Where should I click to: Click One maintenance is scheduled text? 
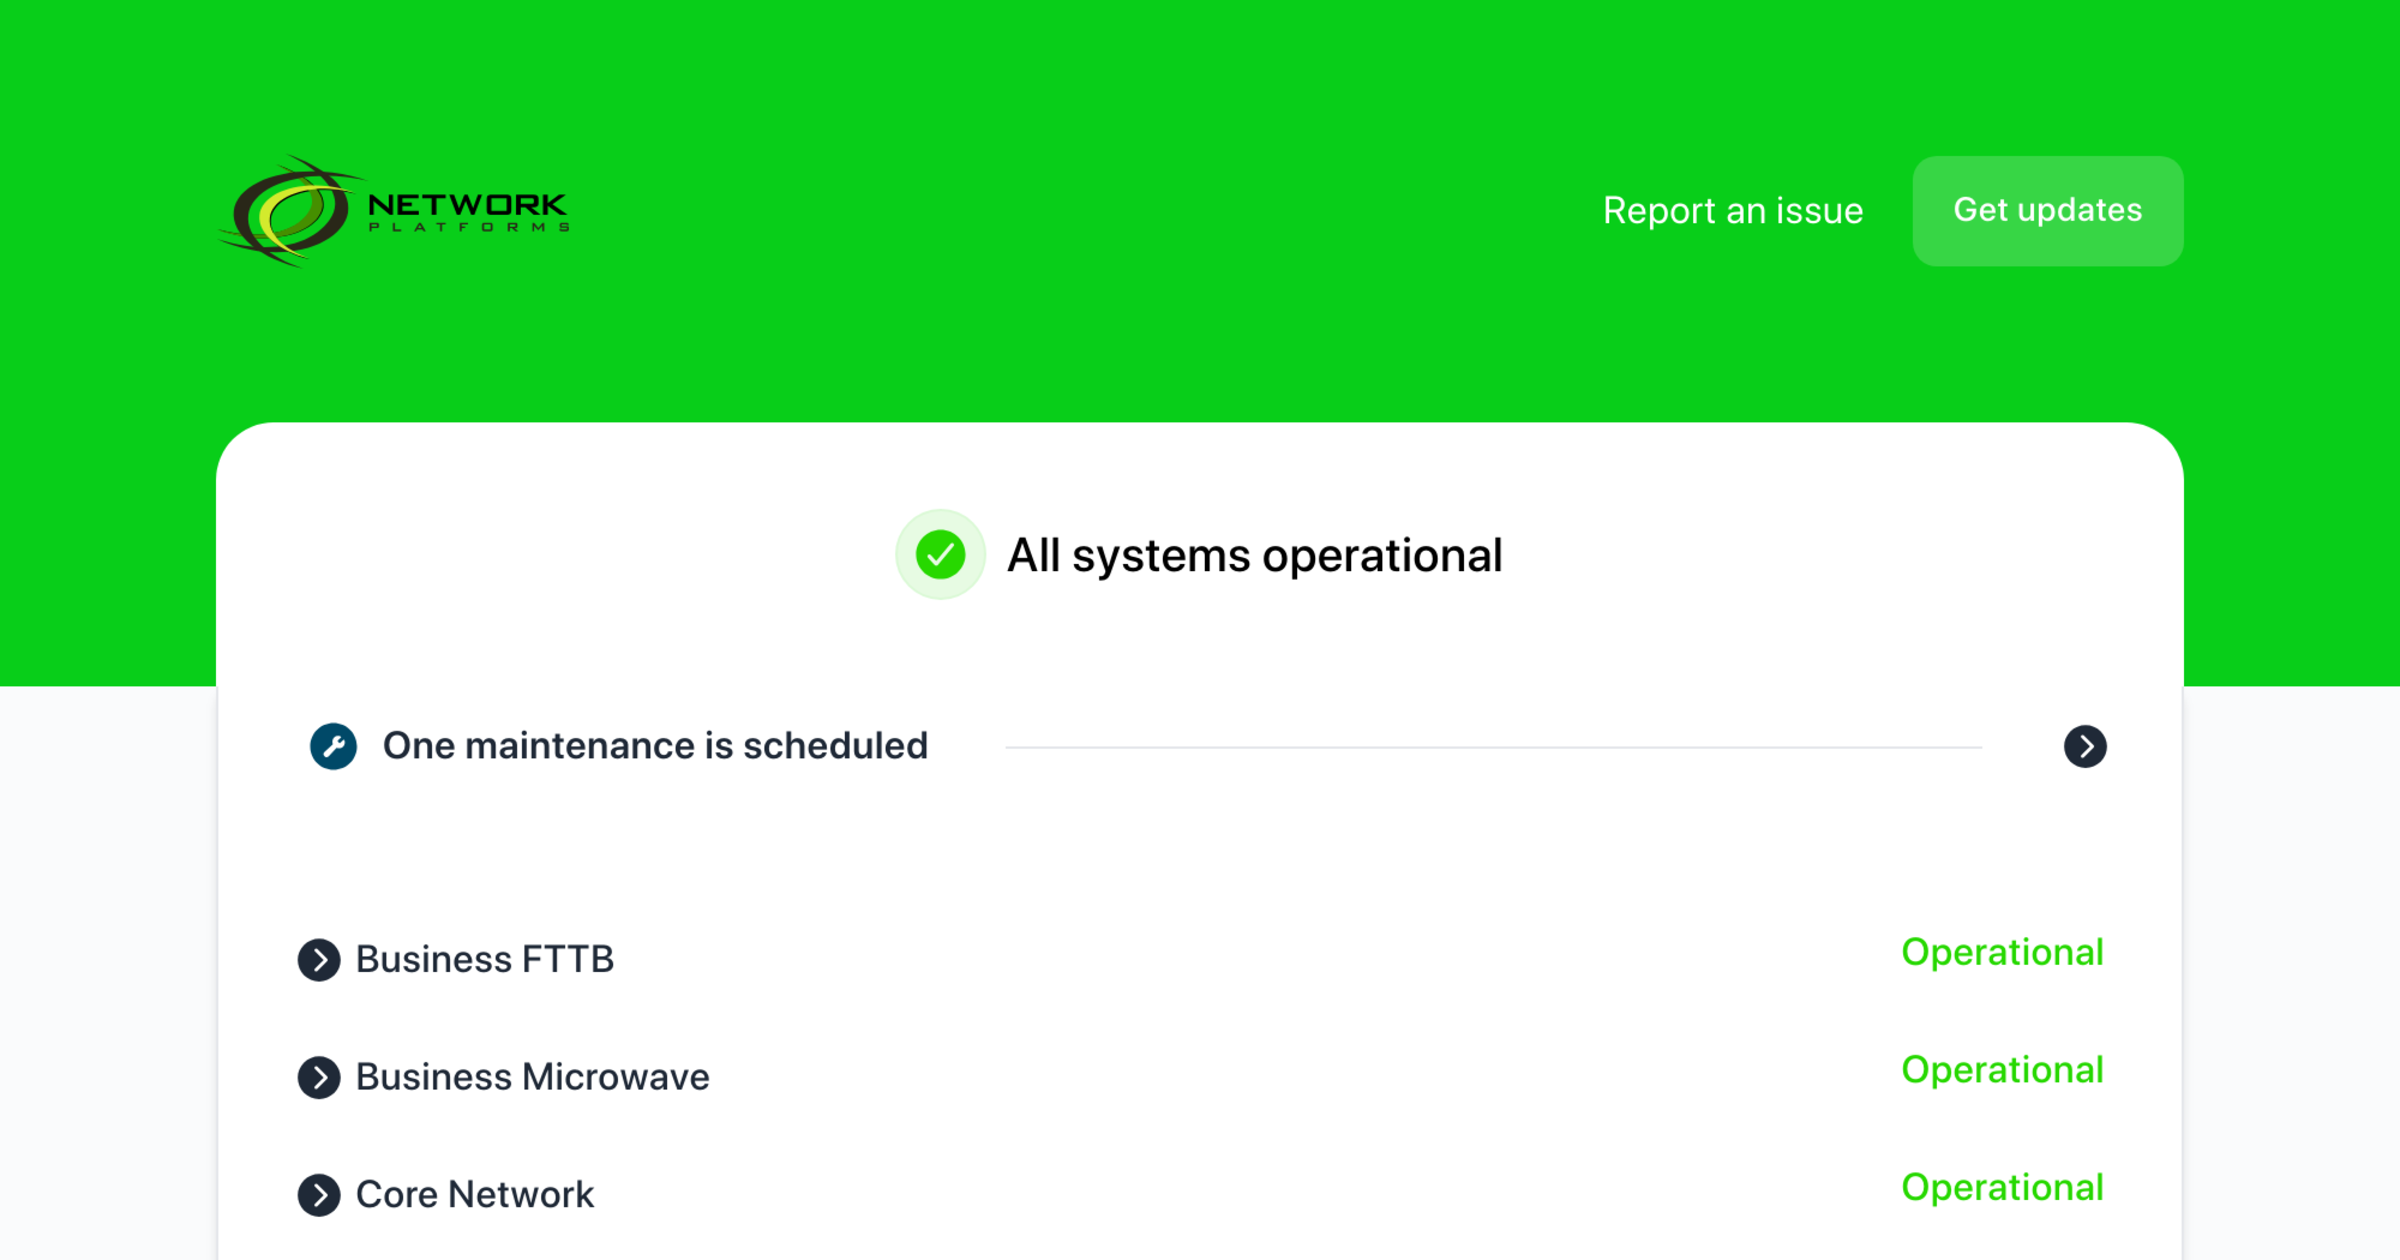tap(655, 745)
